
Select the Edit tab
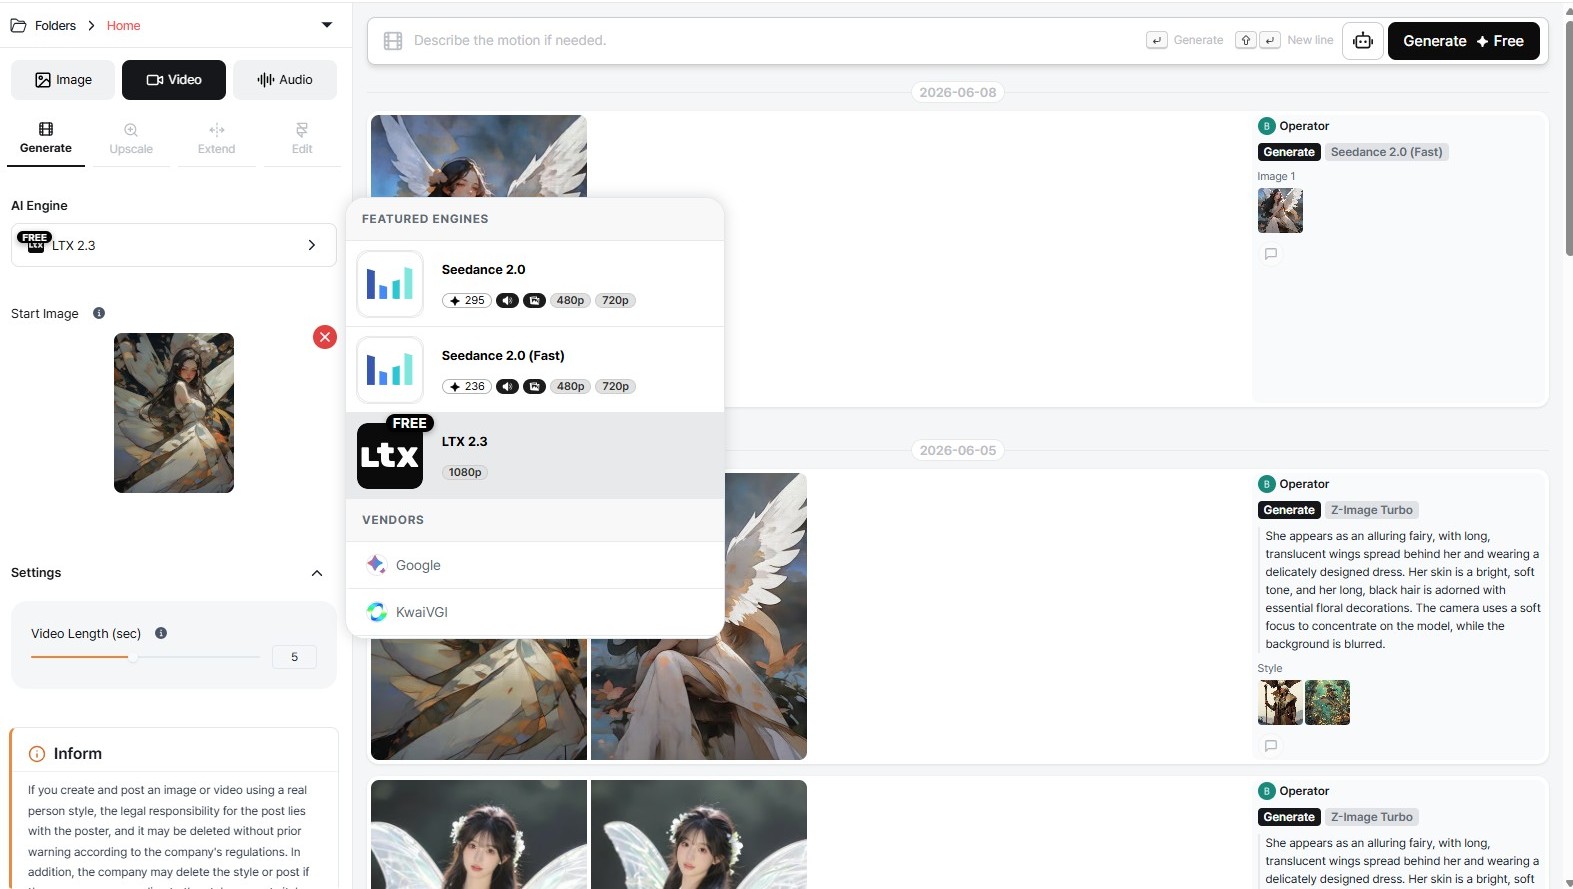(x=302, y=139)
